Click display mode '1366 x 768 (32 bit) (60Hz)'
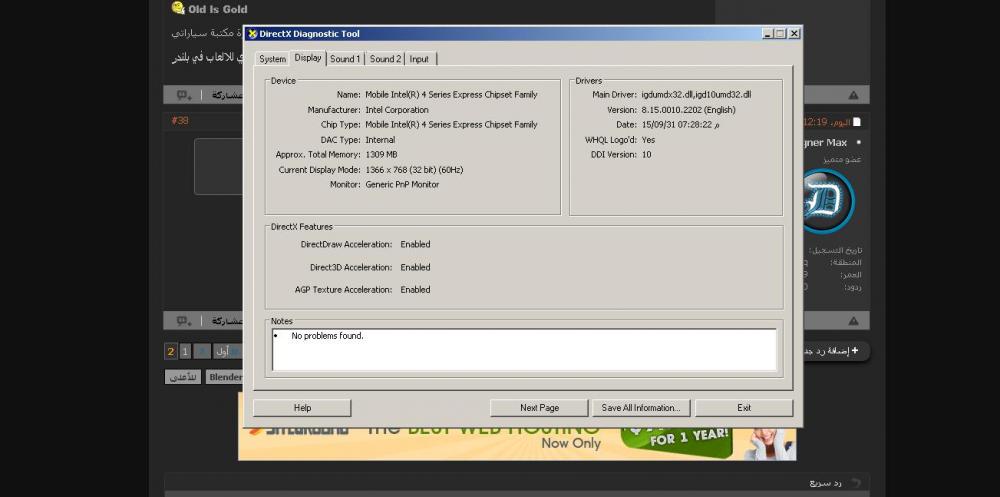The image size is (1000, 497). tap(414, 170)
